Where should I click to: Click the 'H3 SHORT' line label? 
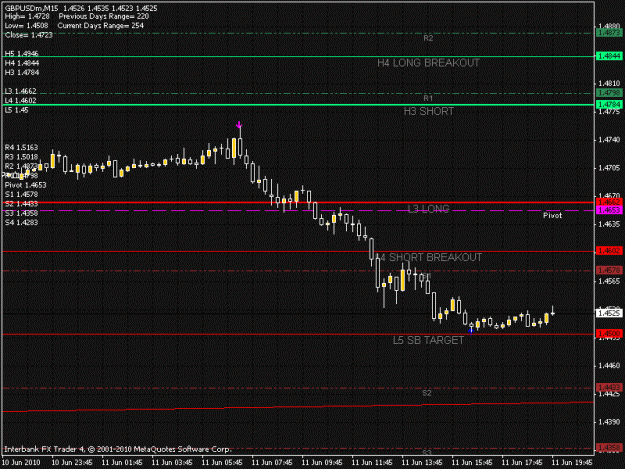coord(428,112)
